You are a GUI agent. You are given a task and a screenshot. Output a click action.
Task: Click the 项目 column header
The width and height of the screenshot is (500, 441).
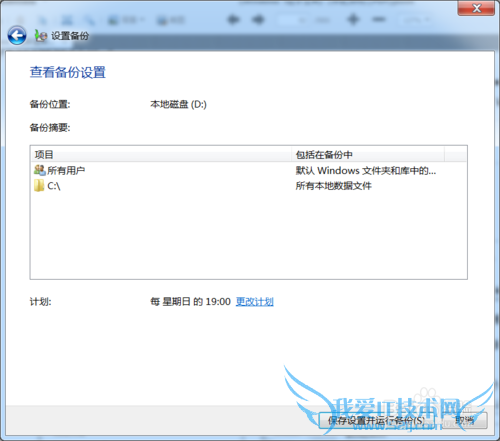pos(161,154)
